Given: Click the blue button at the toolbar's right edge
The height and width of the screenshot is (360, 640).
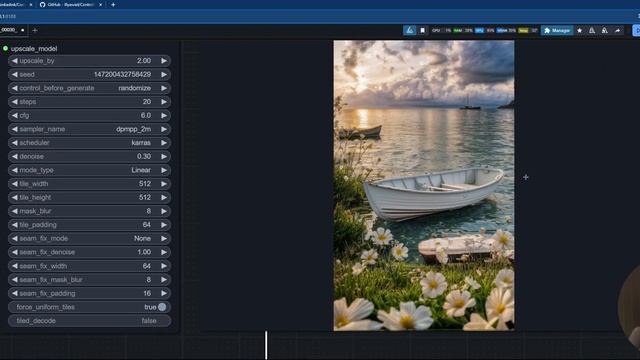Looking at the screenshot, I should pos(636,30).
